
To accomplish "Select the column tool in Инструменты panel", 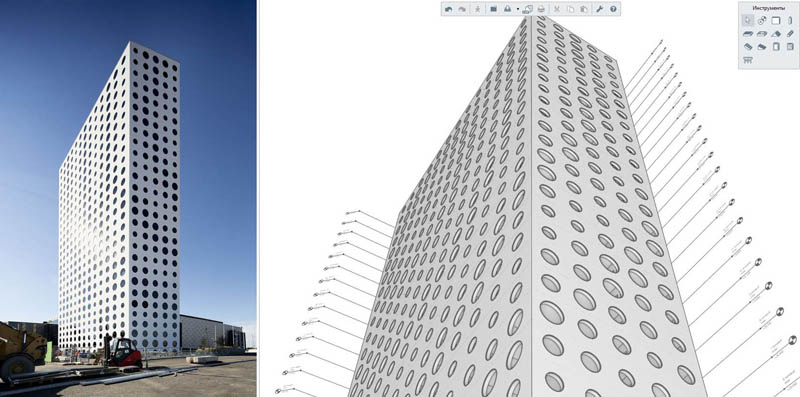I will (x=790, y=20).
